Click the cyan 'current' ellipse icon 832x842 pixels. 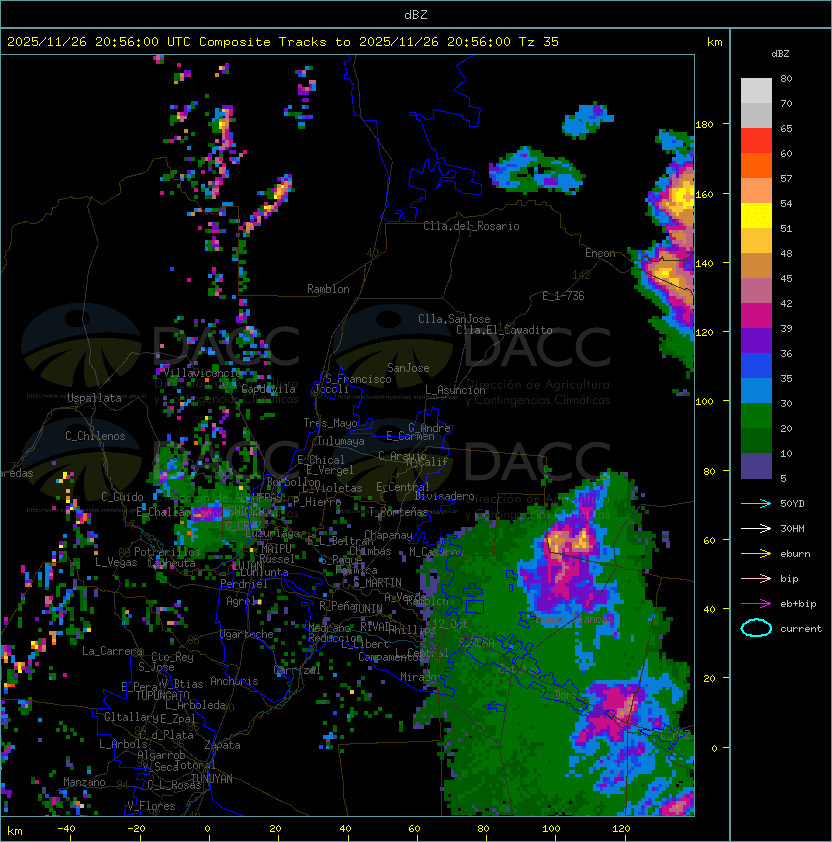coord(756,628)
